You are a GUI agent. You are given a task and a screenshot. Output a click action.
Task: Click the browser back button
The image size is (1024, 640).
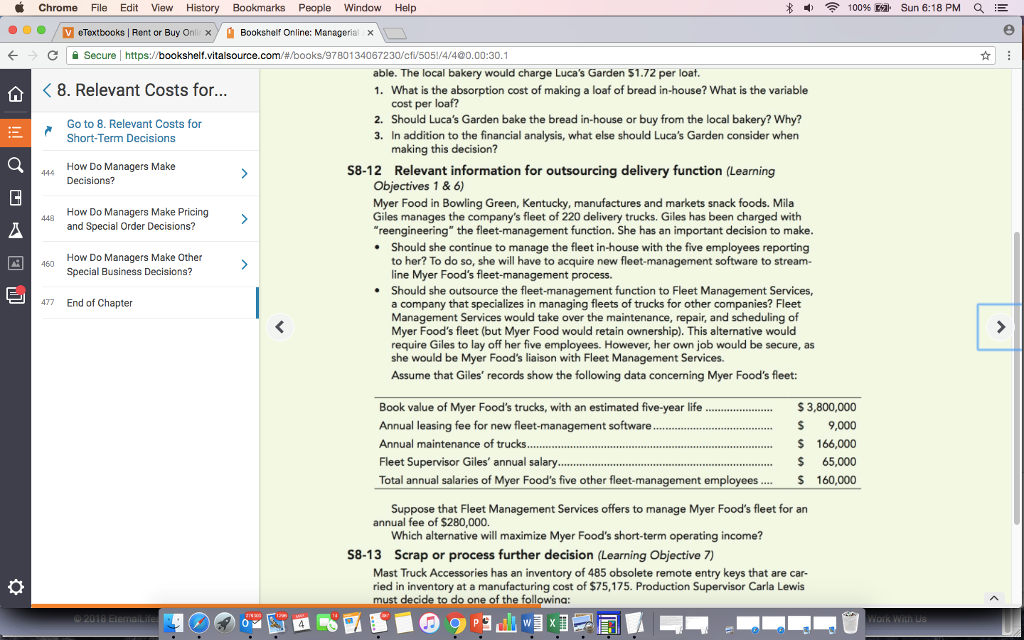coord(13,56)
